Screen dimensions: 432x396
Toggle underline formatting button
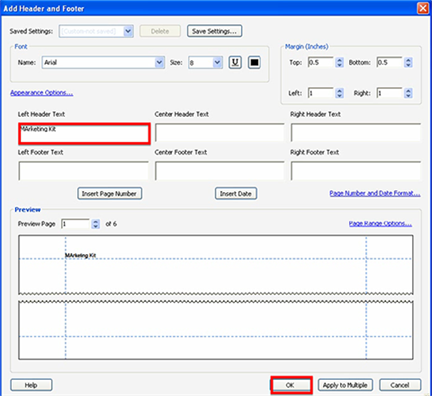coord(235,62)
